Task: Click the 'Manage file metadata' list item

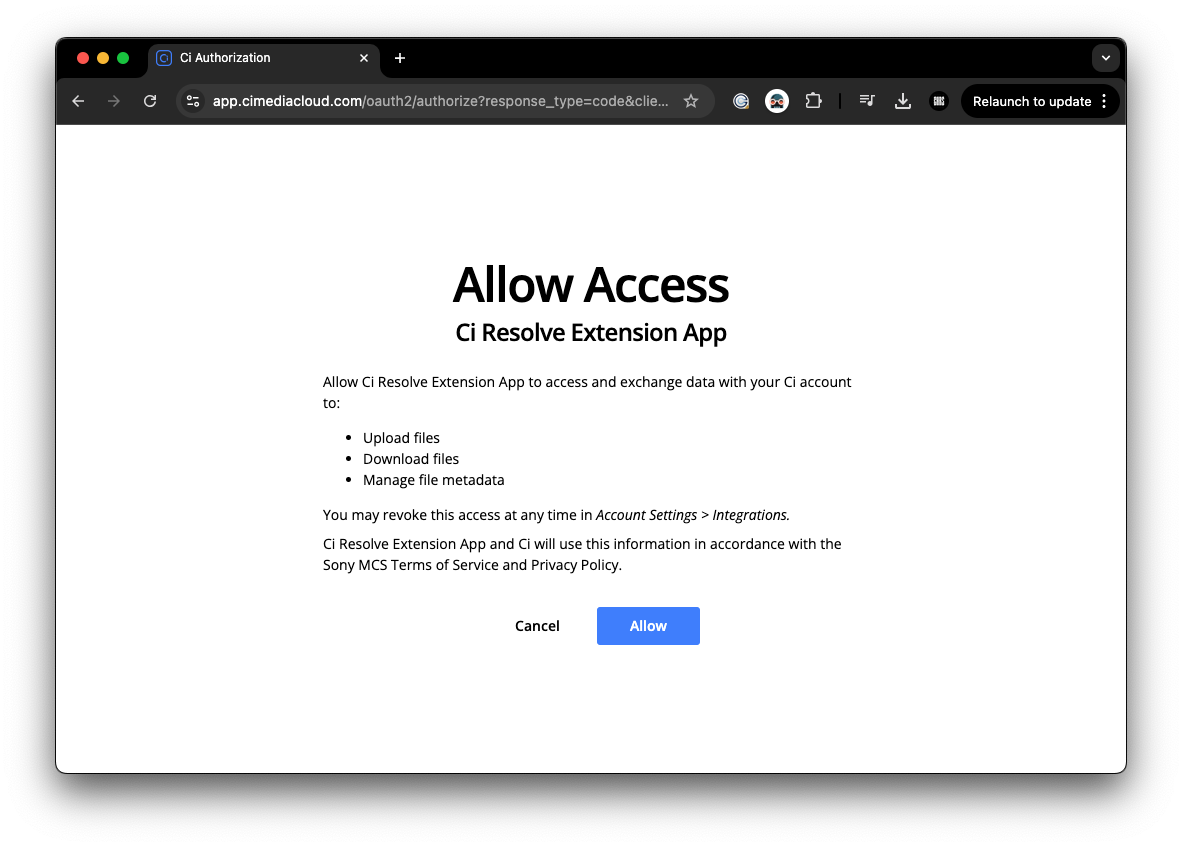Action: tap(433, 480)
